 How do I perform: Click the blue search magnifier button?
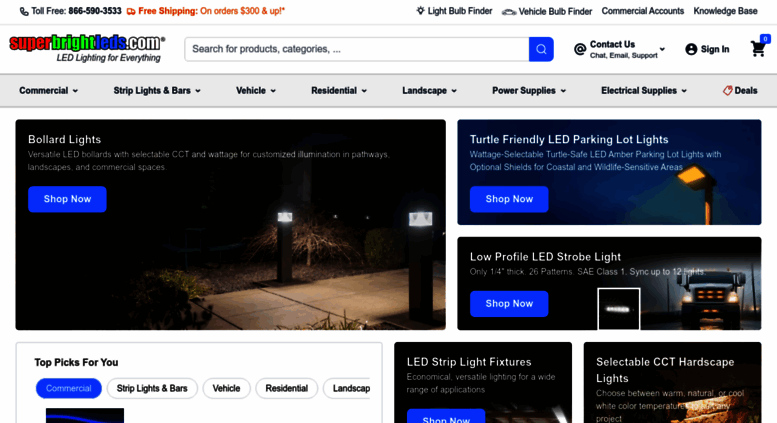pyautogui.click(x=541, y=49)
